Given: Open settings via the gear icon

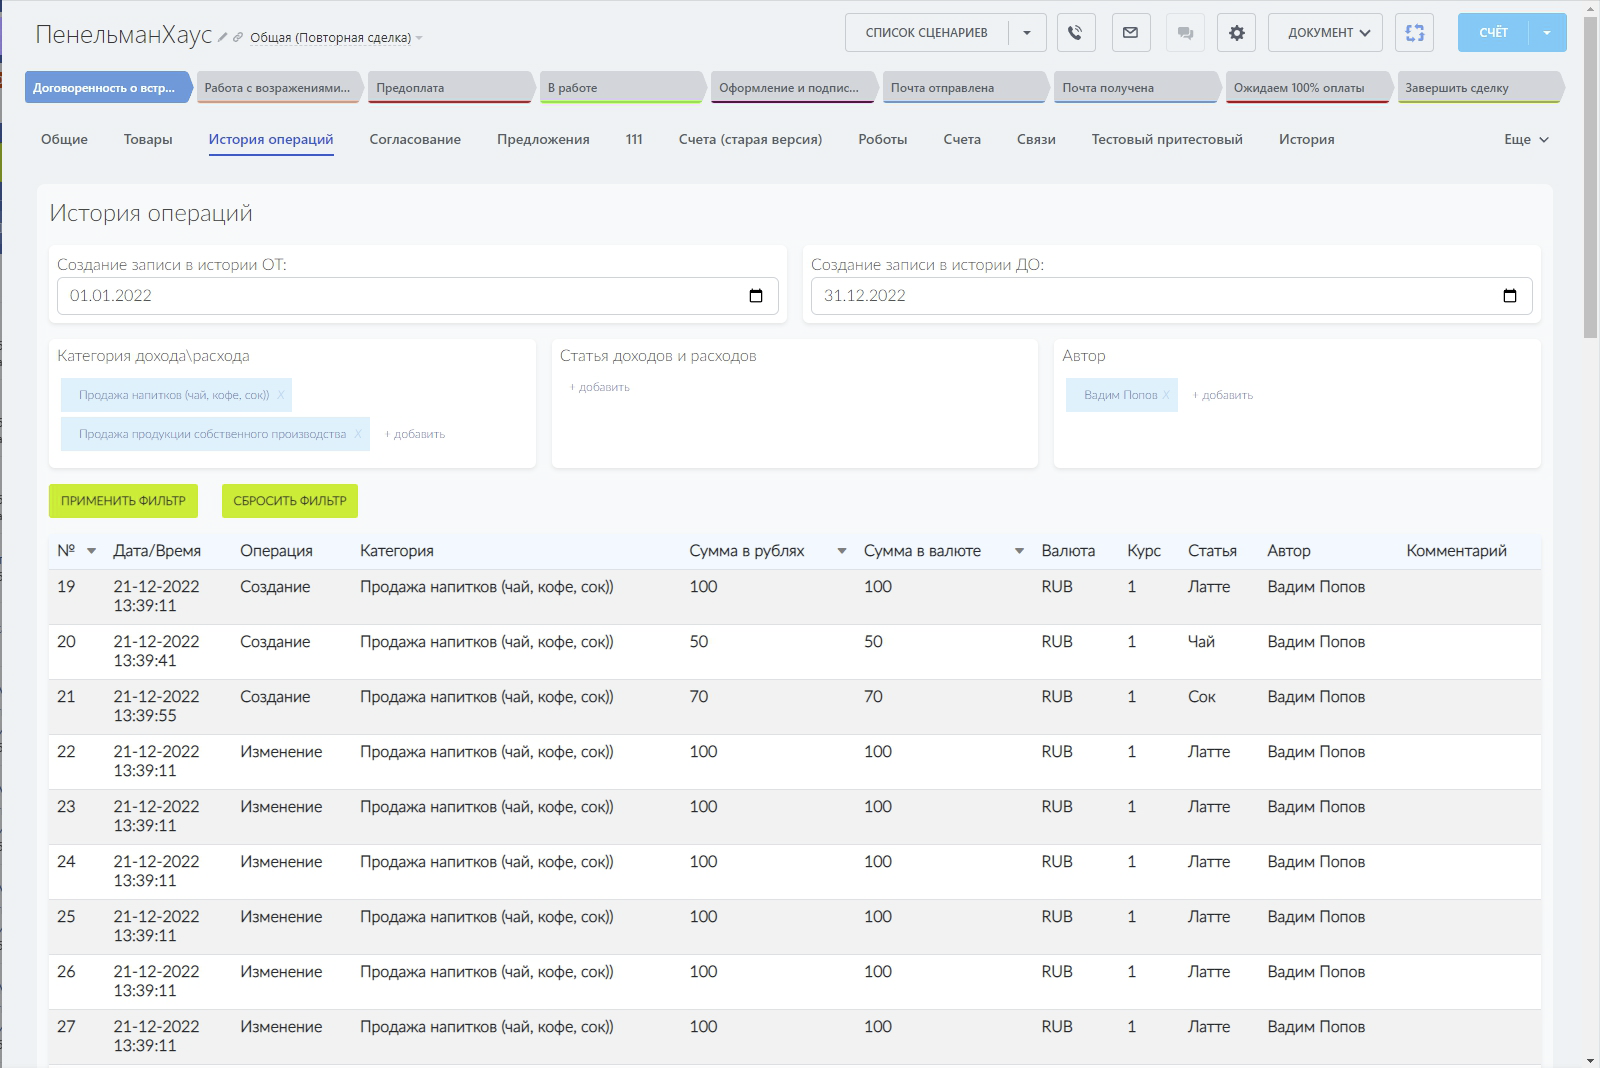Looking at the screenshot, I should (1237, 33).
